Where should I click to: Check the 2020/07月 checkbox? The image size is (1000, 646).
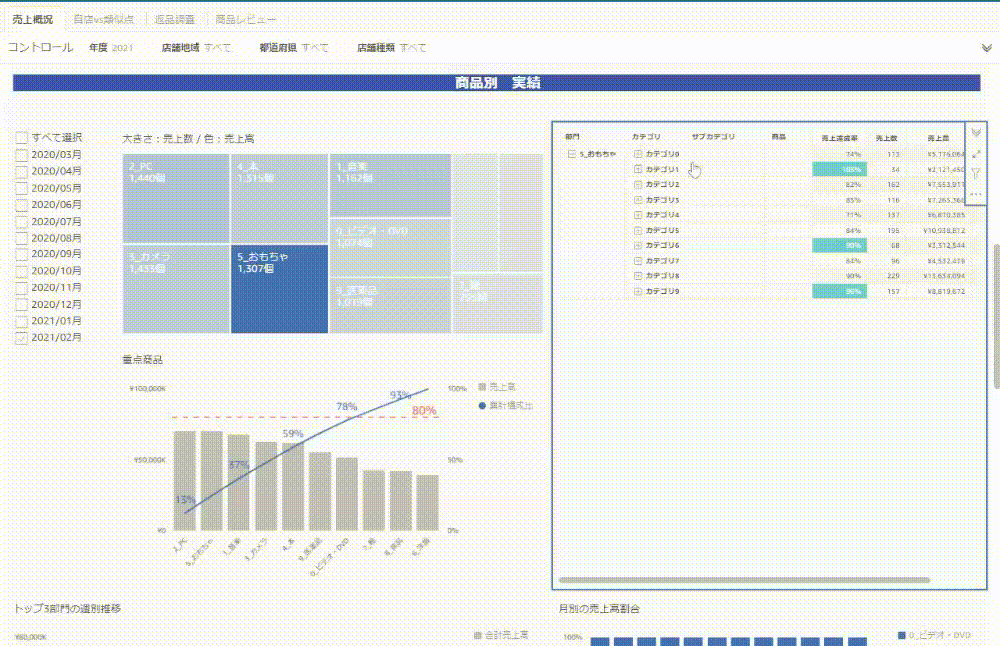tap(22, 221)
